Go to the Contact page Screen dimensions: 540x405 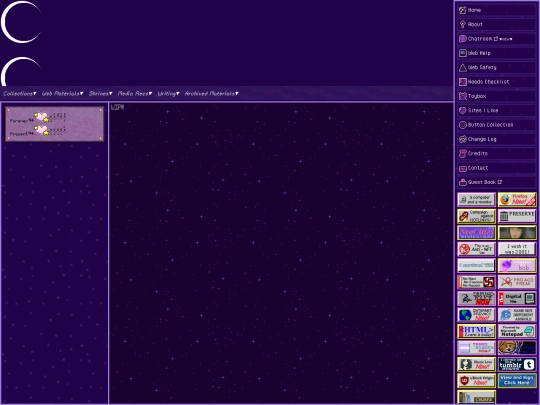tap(496, 168)
